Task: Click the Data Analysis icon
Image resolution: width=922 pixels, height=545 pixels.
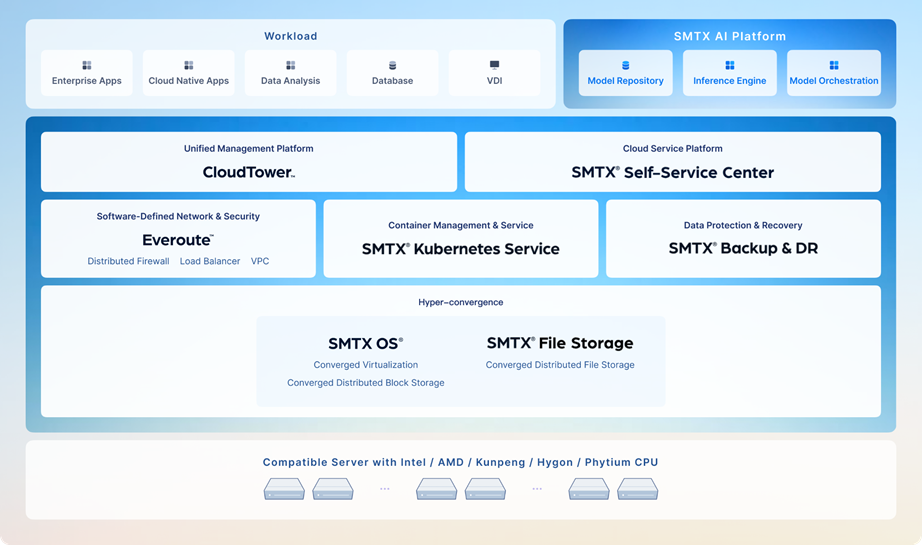Action: (x=291, y=65)
